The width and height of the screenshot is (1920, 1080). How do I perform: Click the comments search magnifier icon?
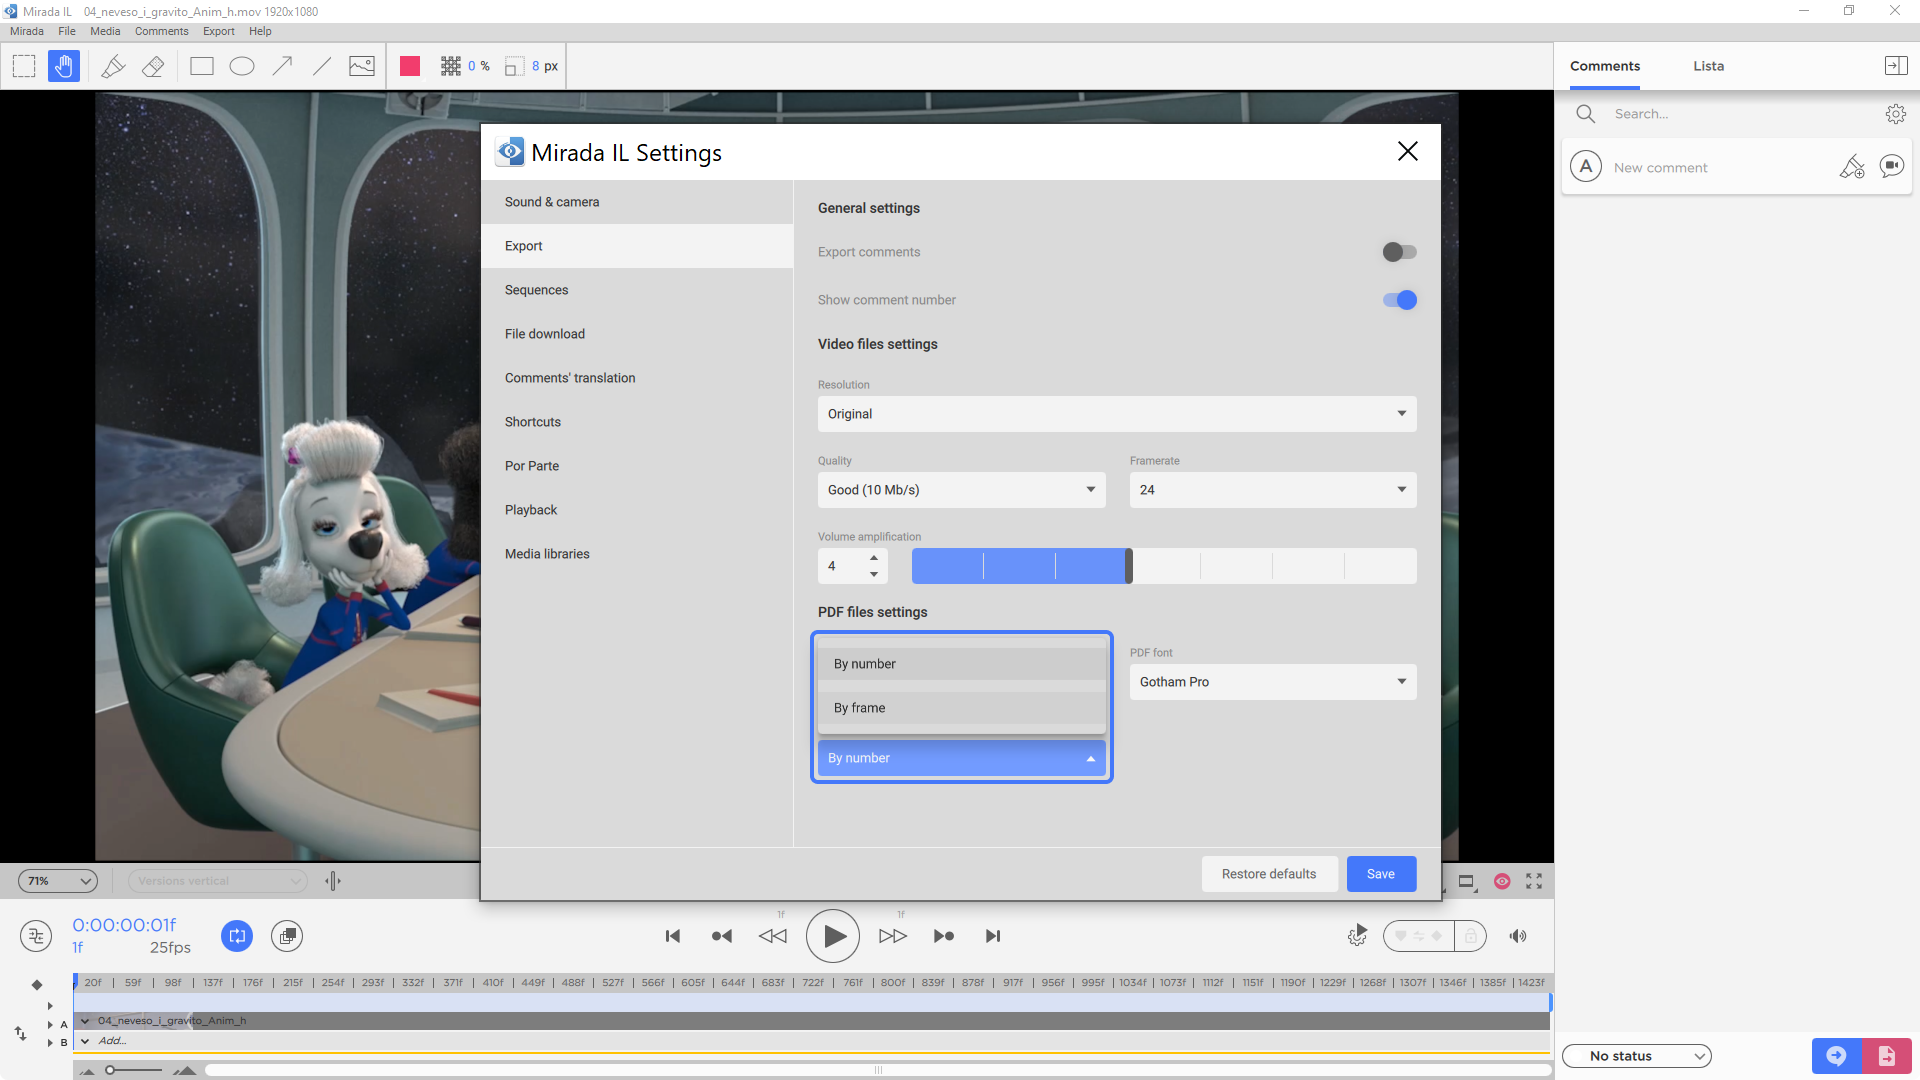(1586, 114)
